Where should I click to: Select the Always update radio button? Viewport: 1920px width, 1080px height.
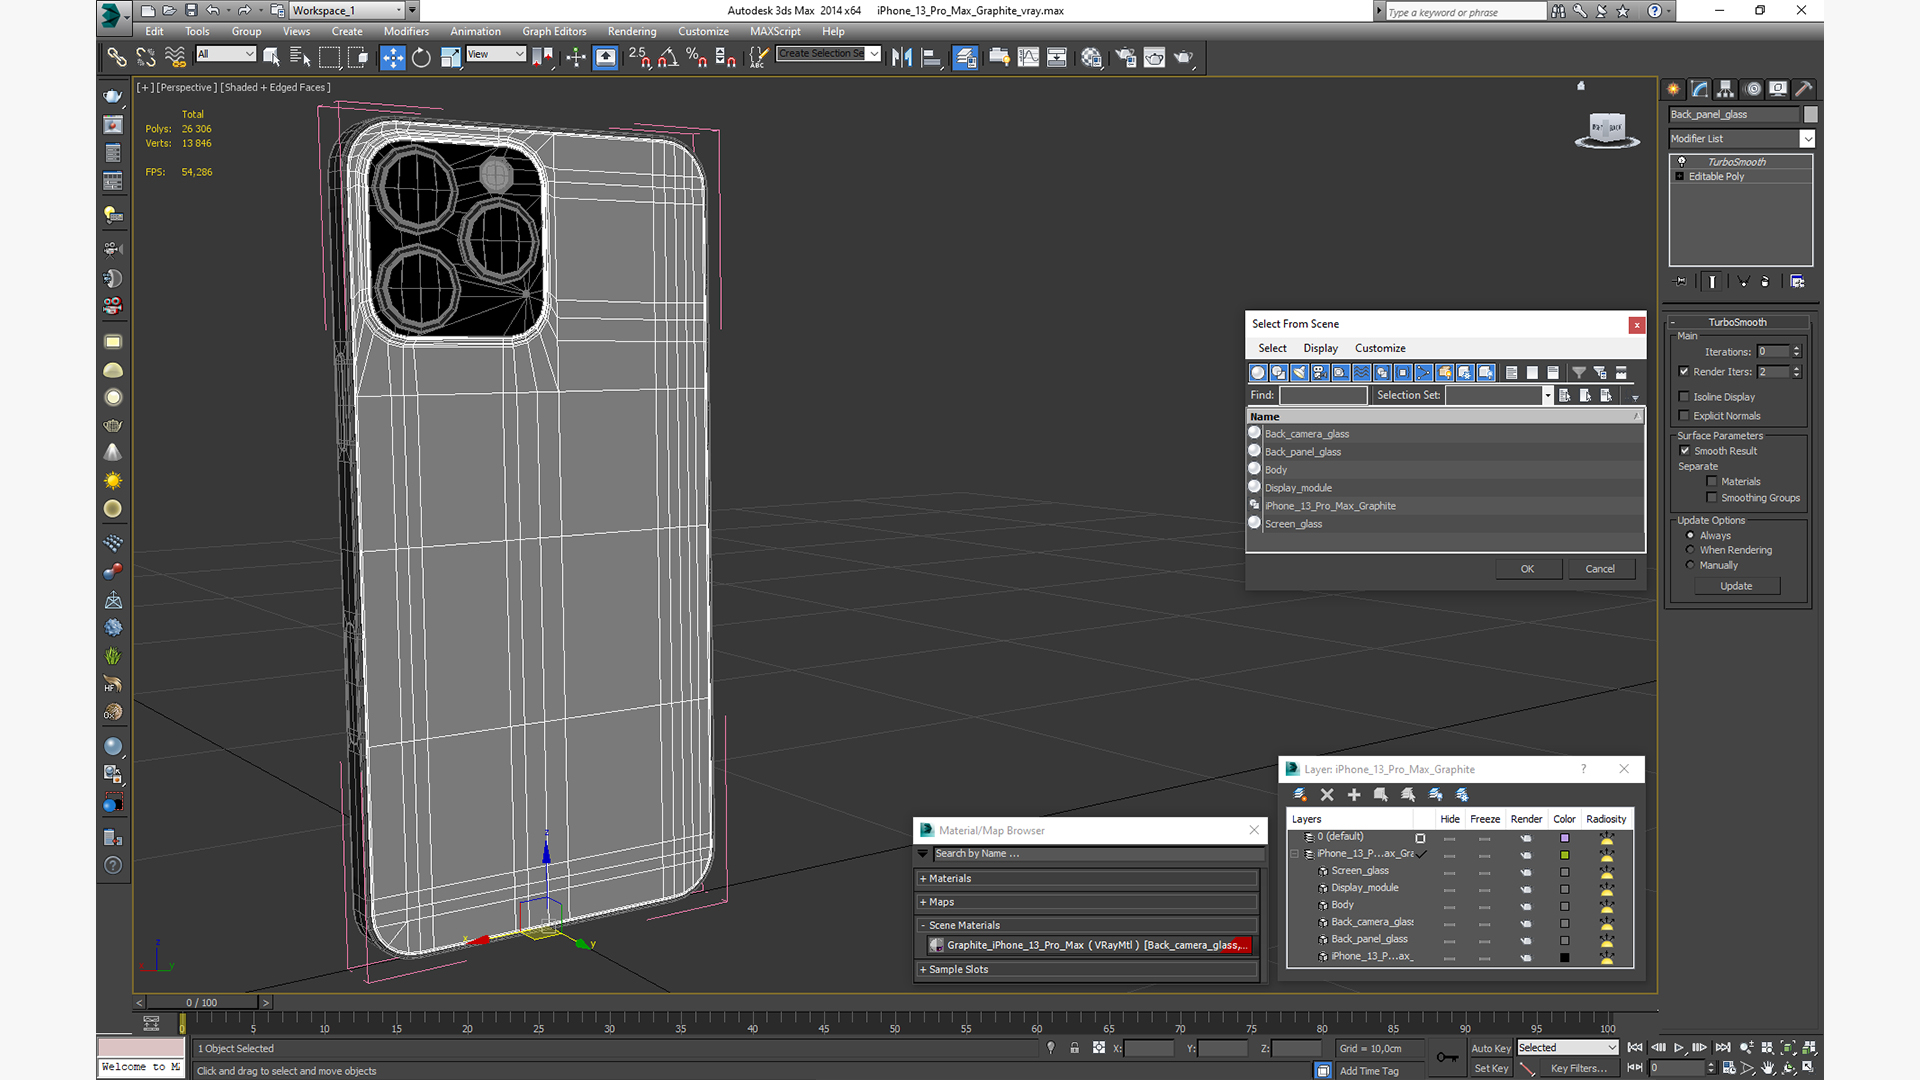[1691, 536]
